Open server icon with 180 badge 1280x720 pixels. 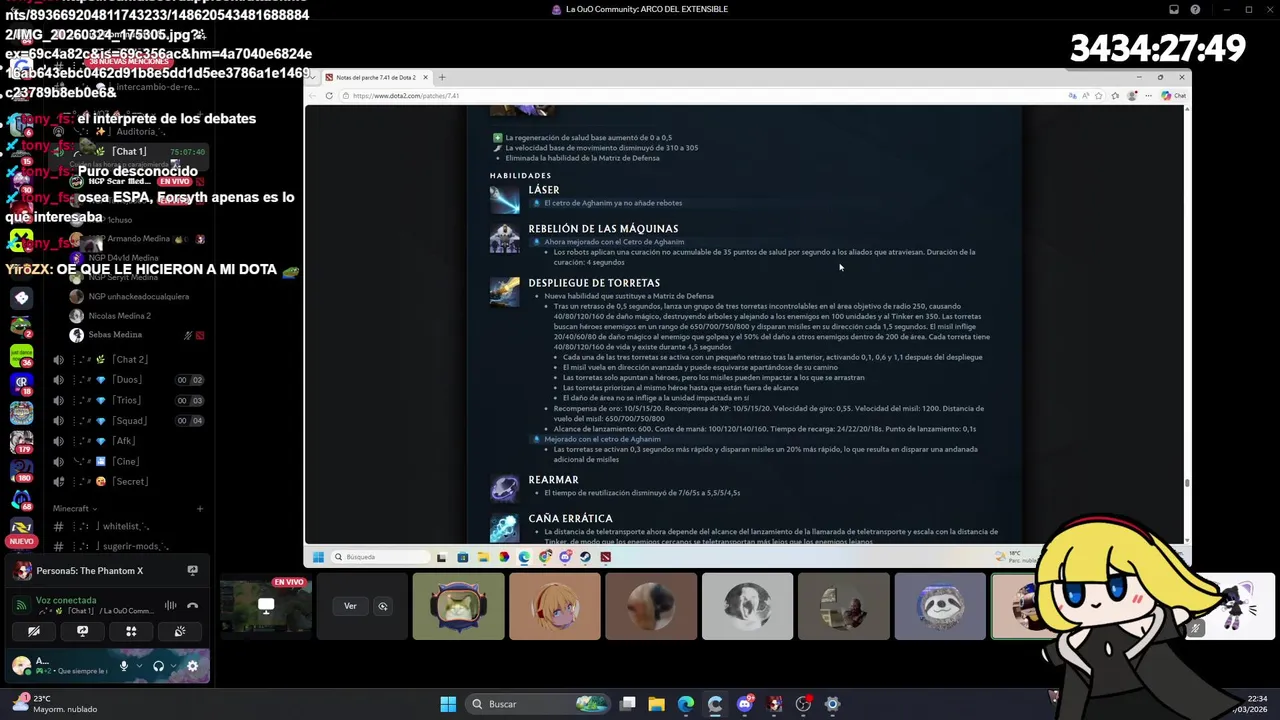click(x=21, y=469)
